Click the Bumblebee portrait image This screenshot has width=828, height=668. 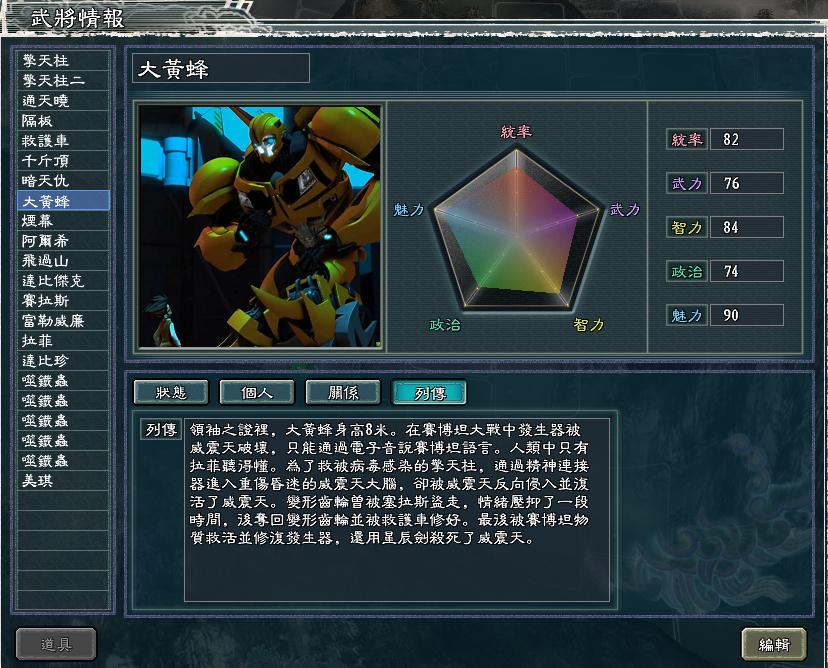click(259, 227)
